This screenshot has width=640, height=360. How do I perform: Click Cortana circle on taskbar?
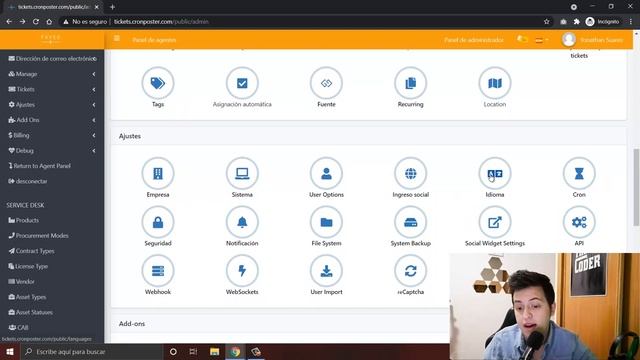click(173, 351)
